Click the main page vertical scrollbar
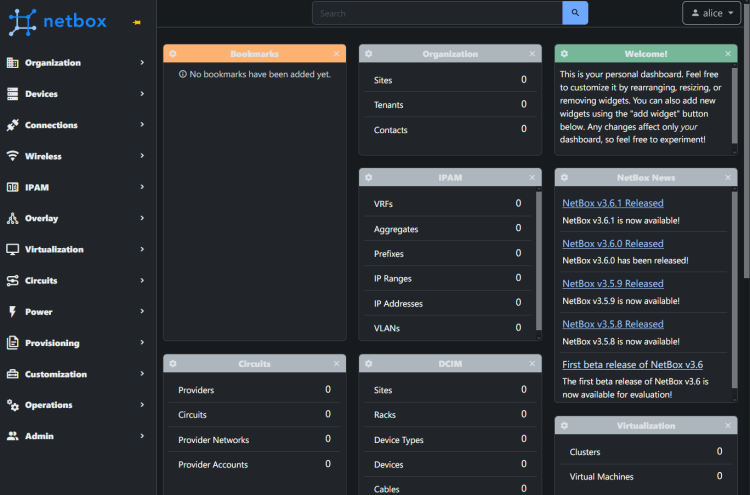 (747, 139)
